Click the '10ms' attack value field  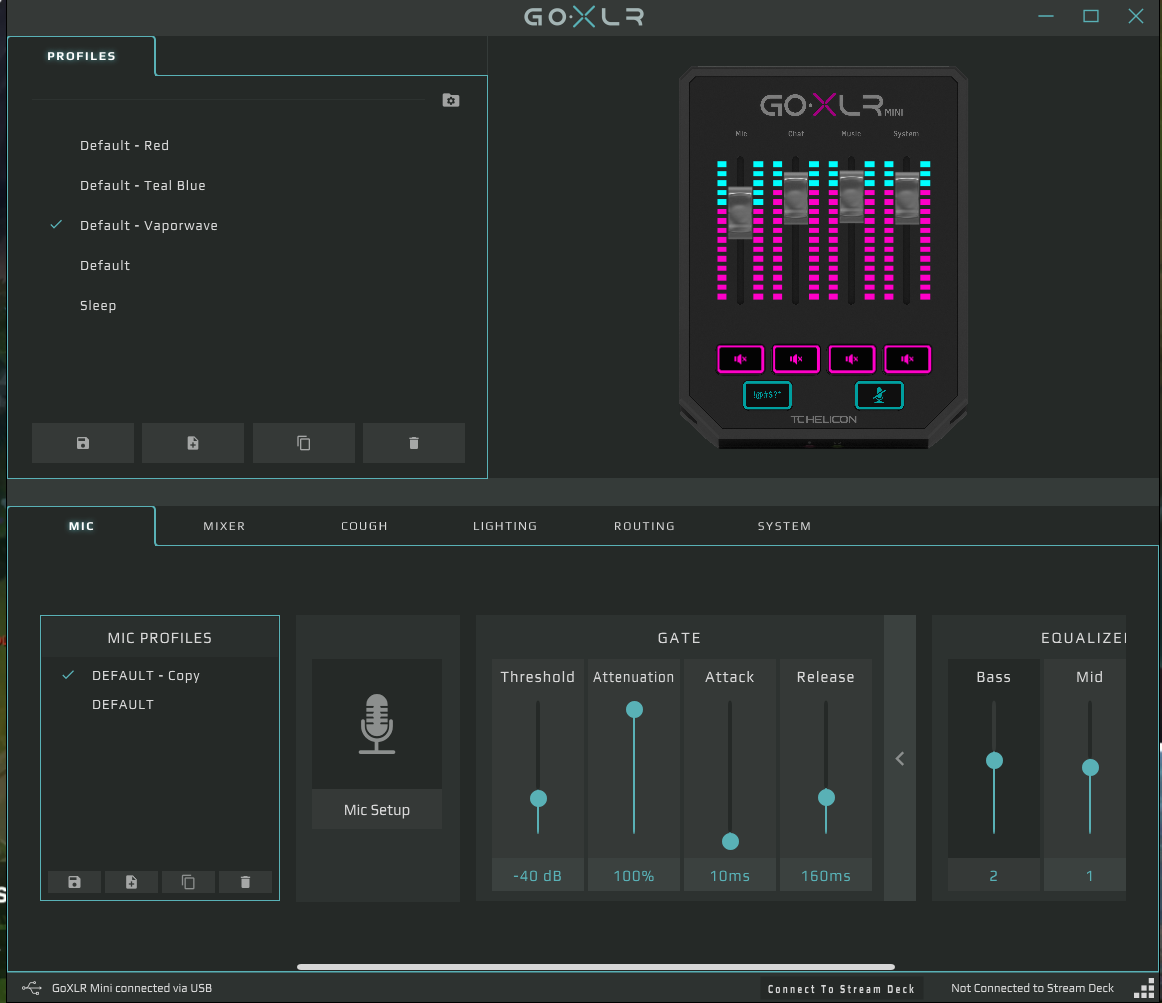(x=730, y=875)
